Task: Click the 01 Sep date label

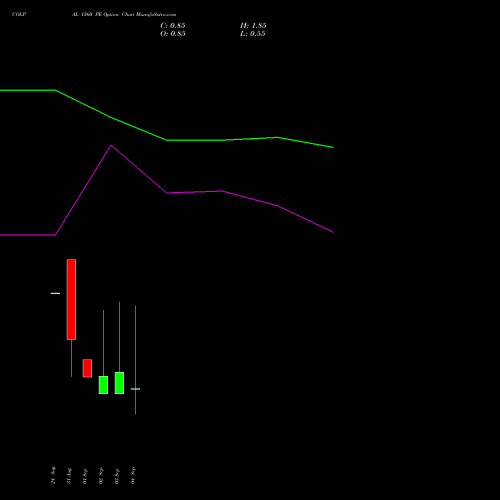Action: coord(85,476)
